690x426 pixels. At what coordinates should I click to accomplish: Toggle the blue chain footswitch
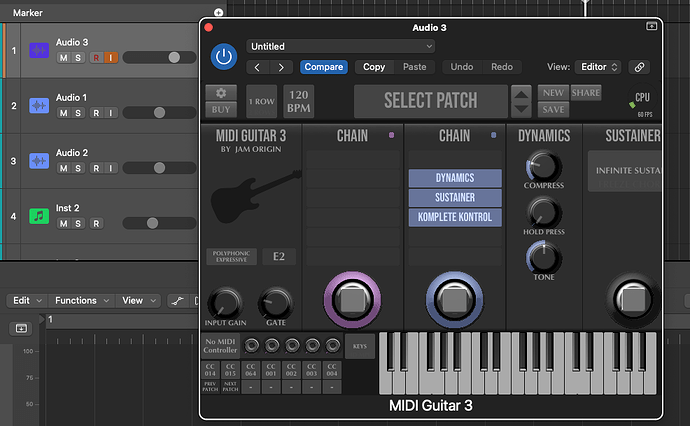coord(454,300)
